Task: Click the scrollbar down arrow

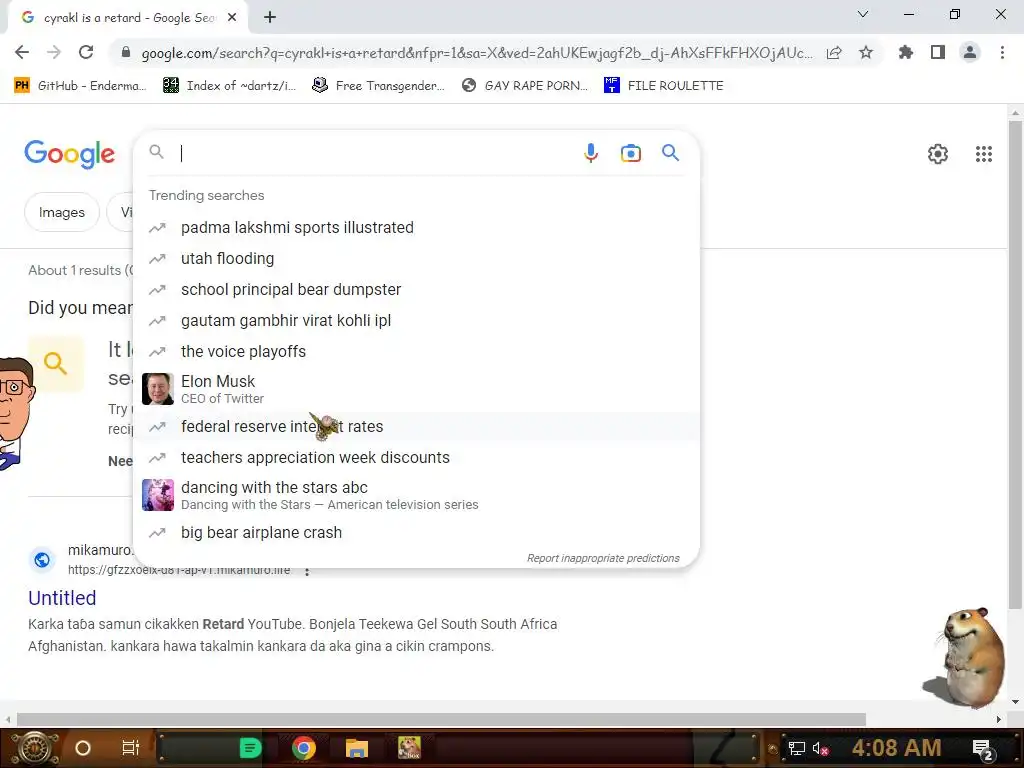Action: click(x=1015, y=702)
